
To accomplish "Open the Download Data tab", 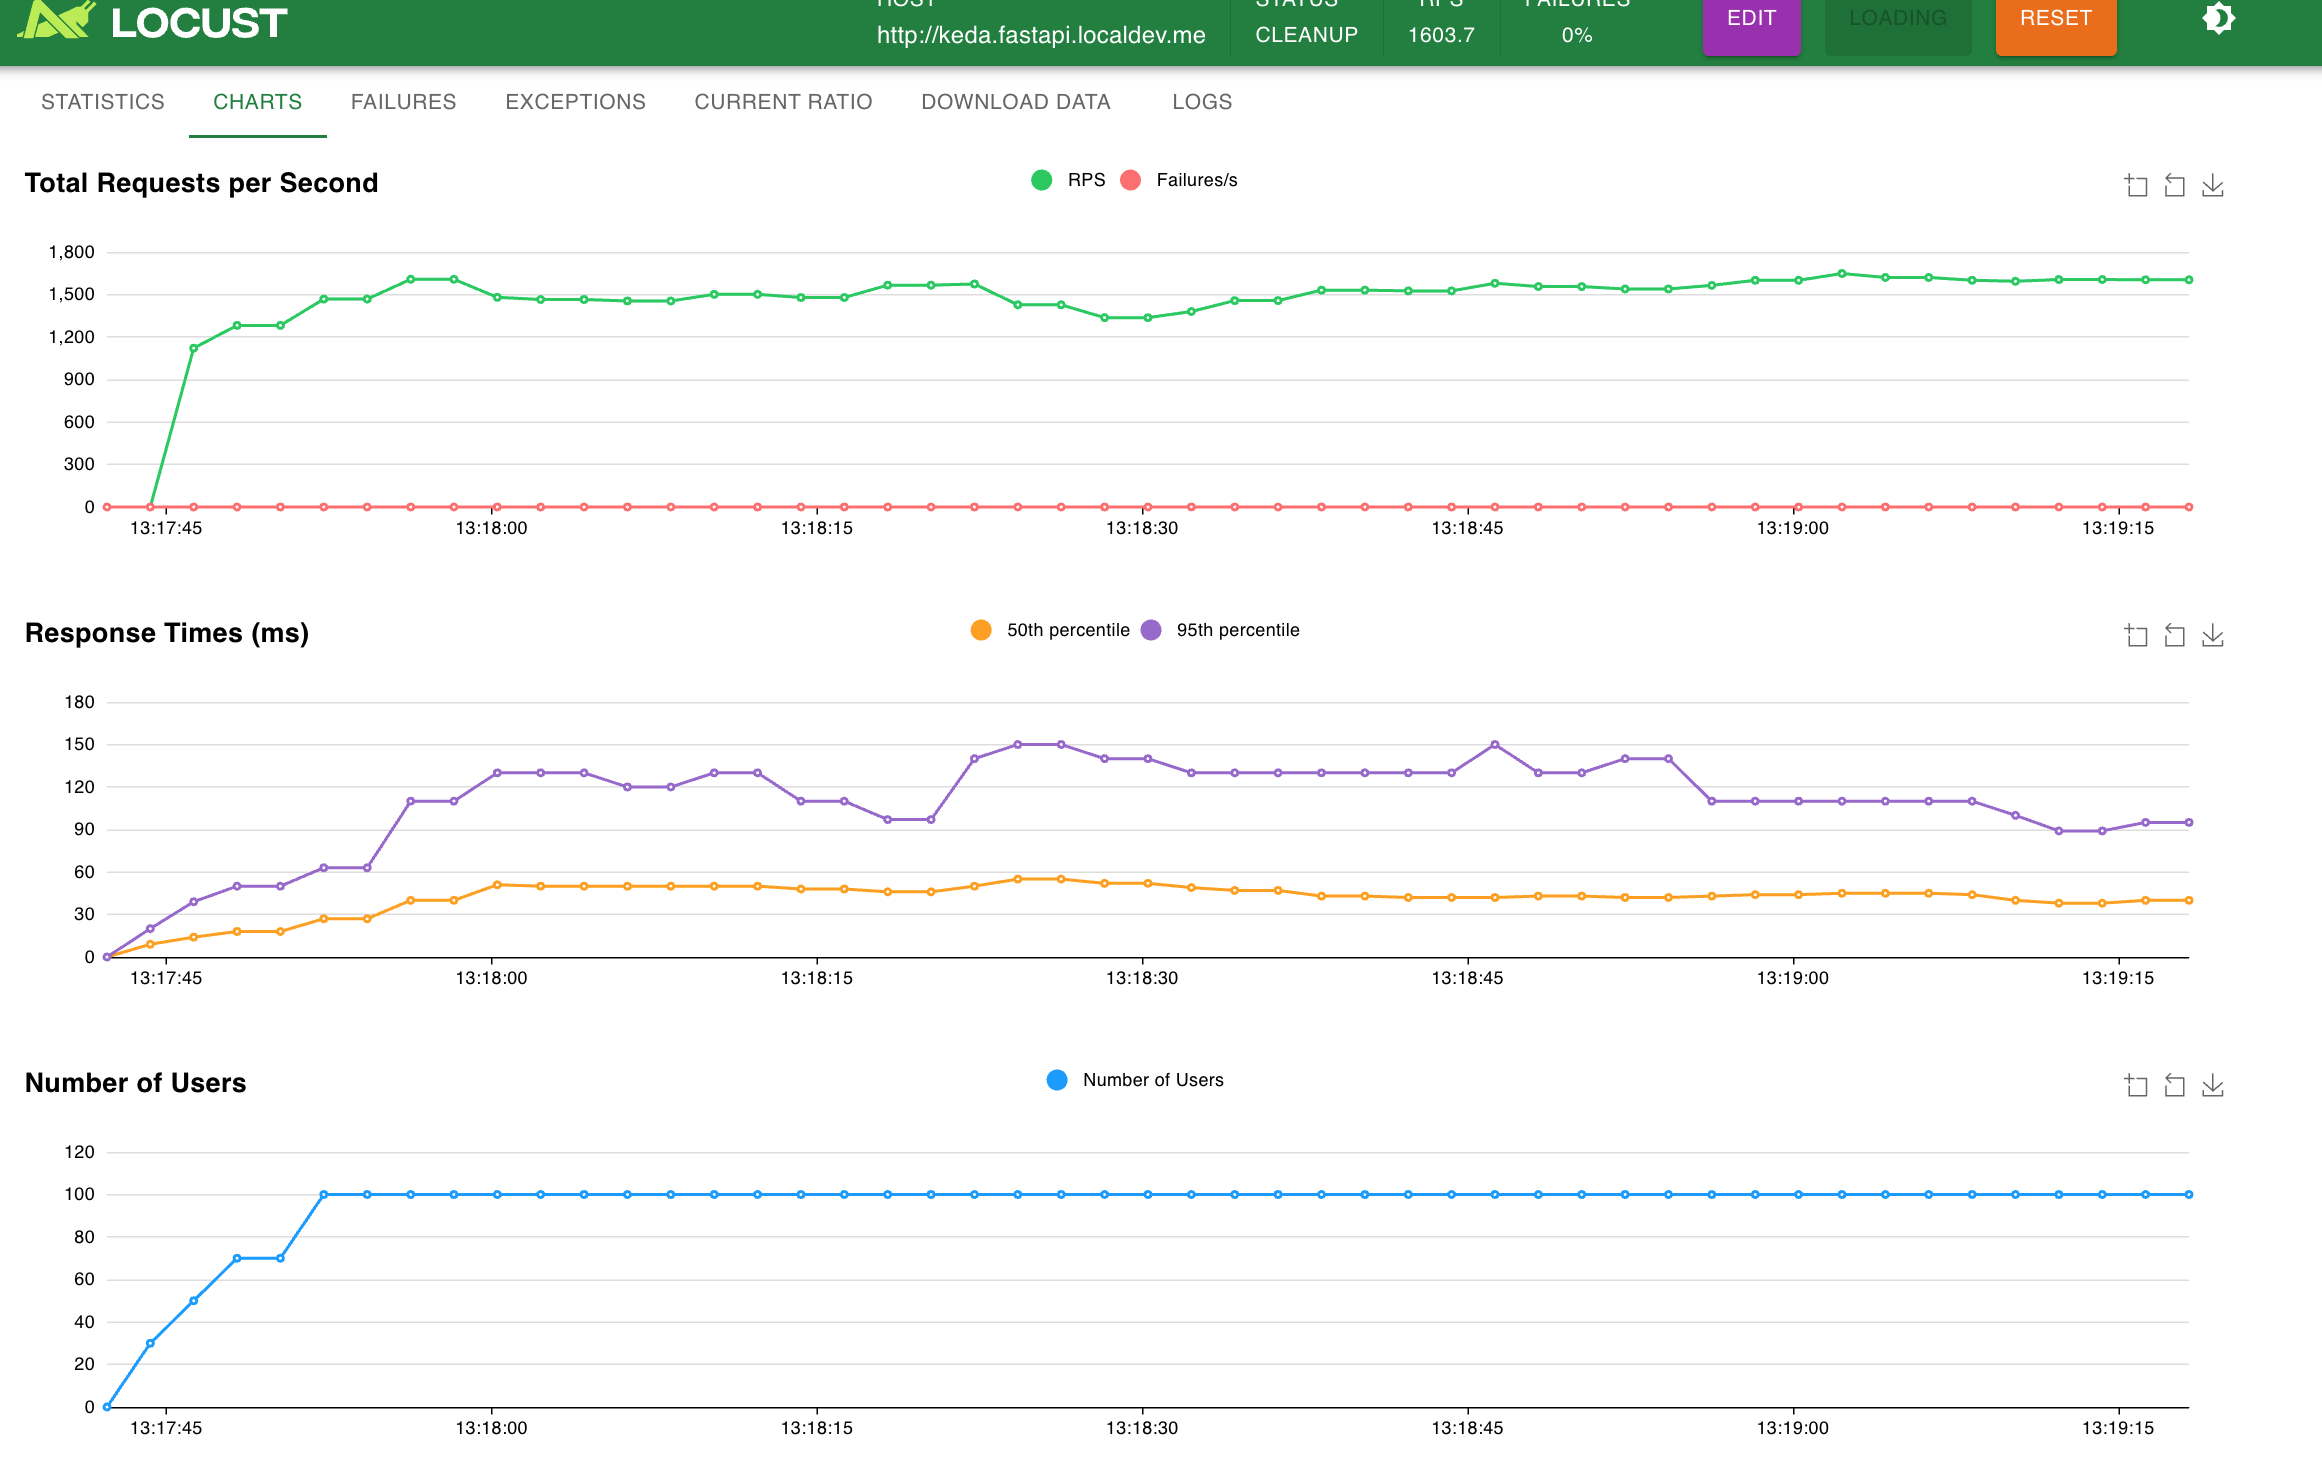I will [x=1016, y=102].
